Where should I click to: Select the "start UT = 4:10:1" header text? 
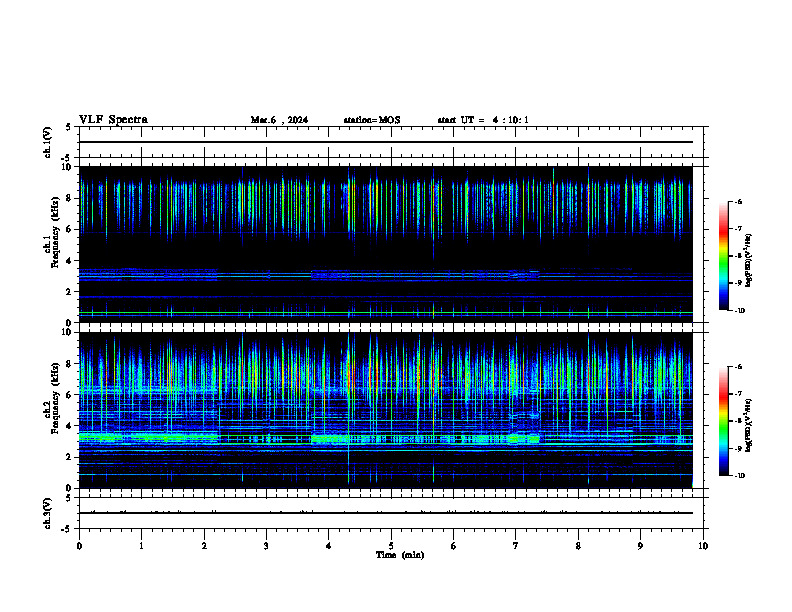tap(483, 120)
